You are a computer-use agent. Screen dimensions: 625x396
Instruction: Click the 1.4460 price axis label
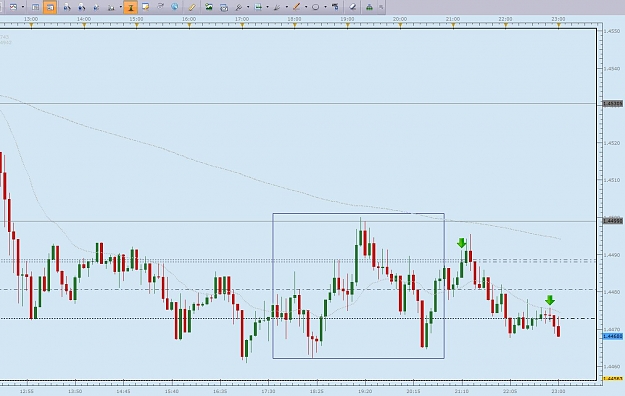tap(612, 366)
